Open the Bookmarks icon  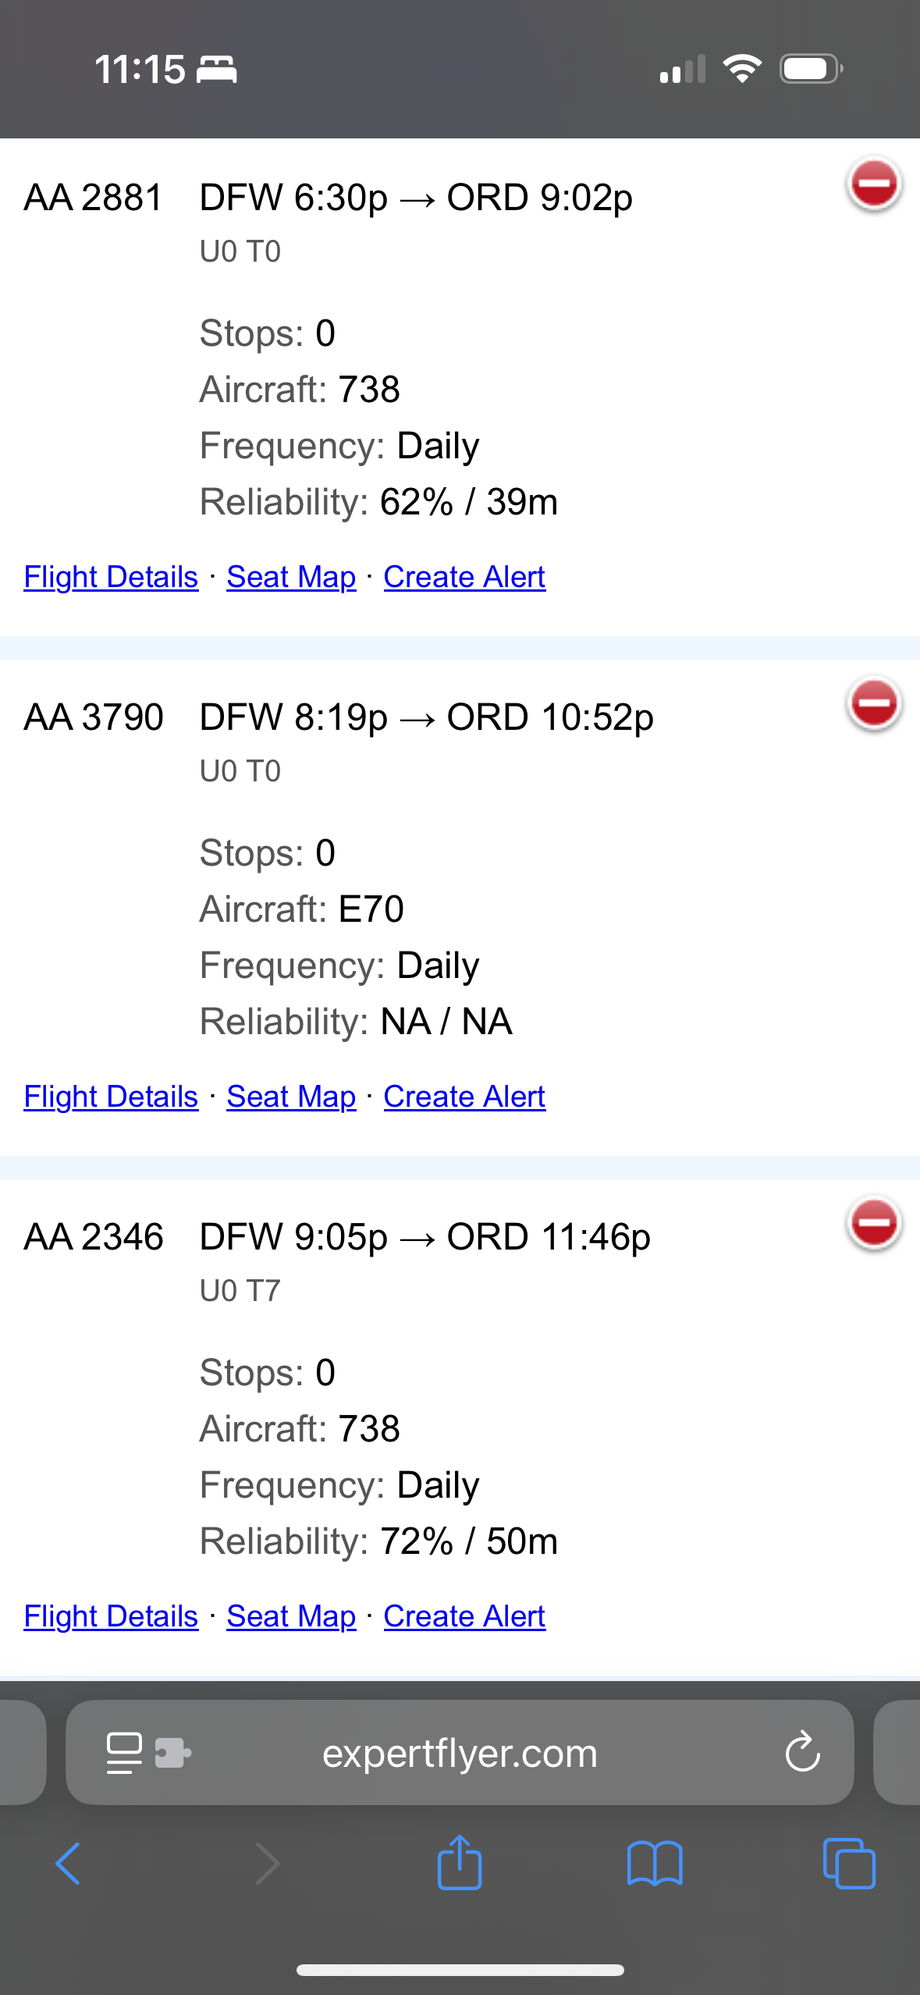click(653, 1862)
